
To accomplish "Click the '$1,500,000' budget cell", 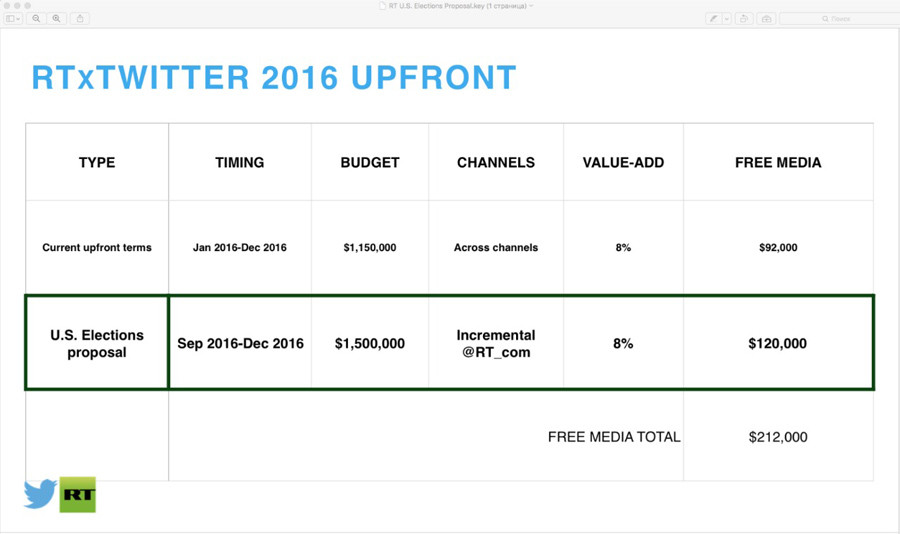I will tap(370, 343).
